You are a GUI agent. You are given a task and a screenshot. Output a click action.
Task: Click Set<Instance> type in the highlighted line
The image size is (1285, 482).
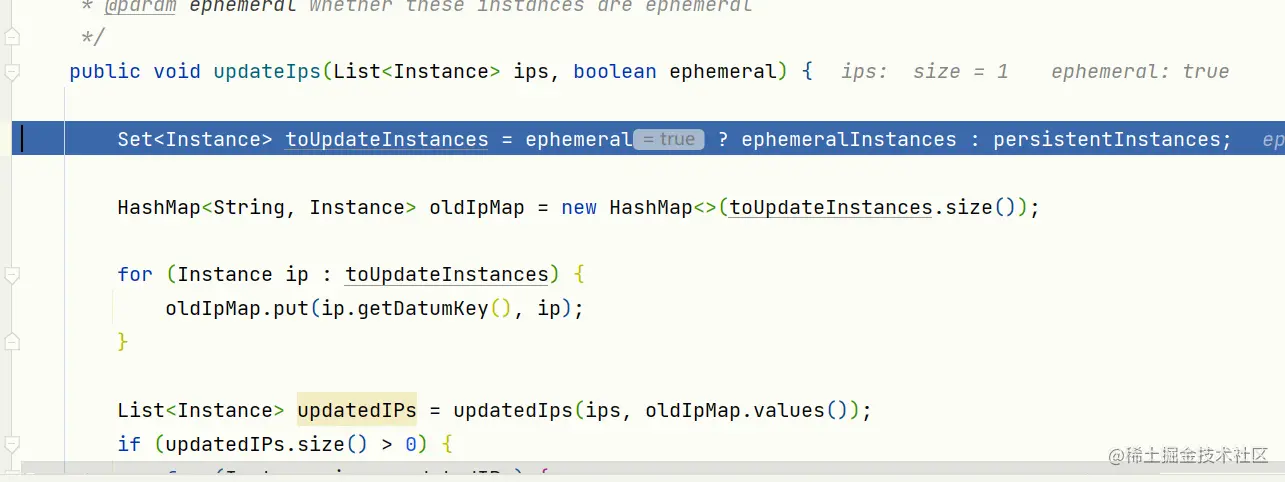pyautogui.click(x=195, y=140)
